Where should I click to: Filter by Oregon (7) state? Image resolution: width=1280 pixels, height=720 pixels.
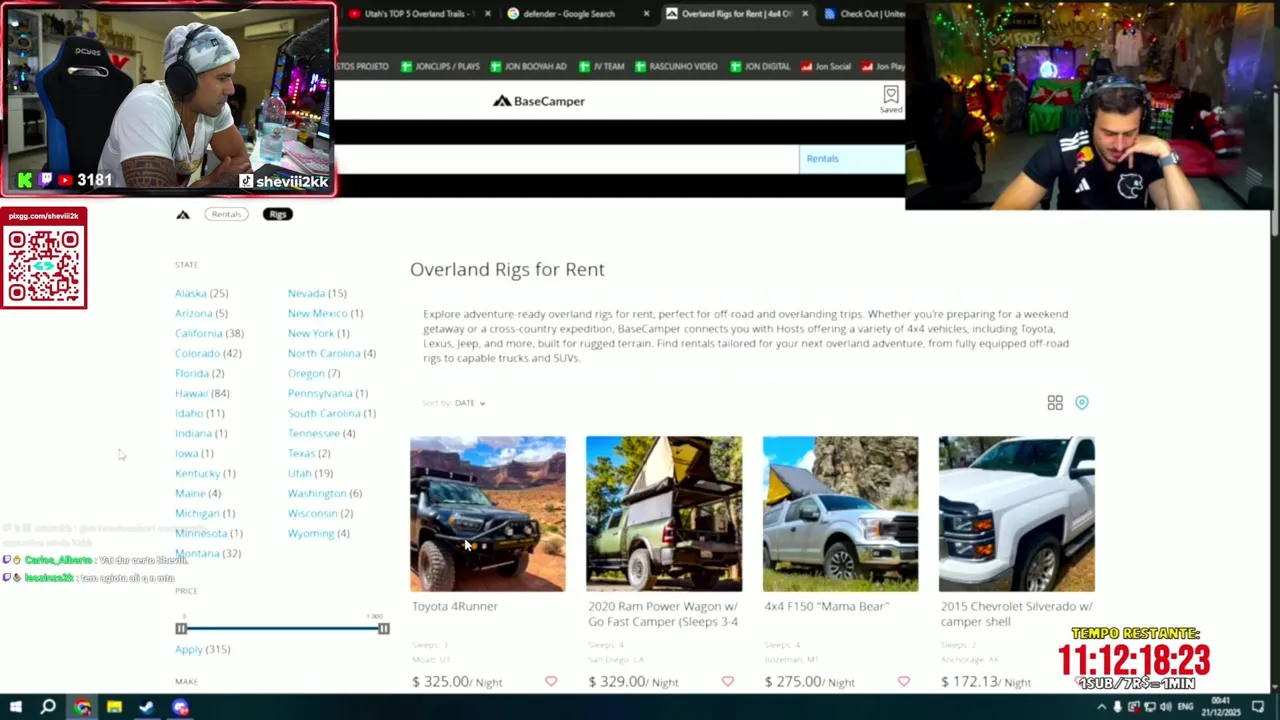coord(314,373)
